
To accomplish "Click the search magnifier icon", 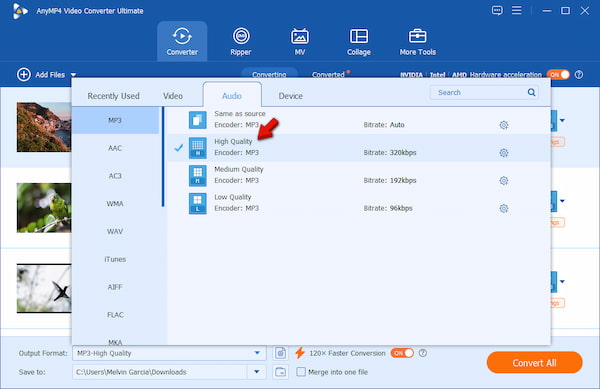I will coord(532,92).
